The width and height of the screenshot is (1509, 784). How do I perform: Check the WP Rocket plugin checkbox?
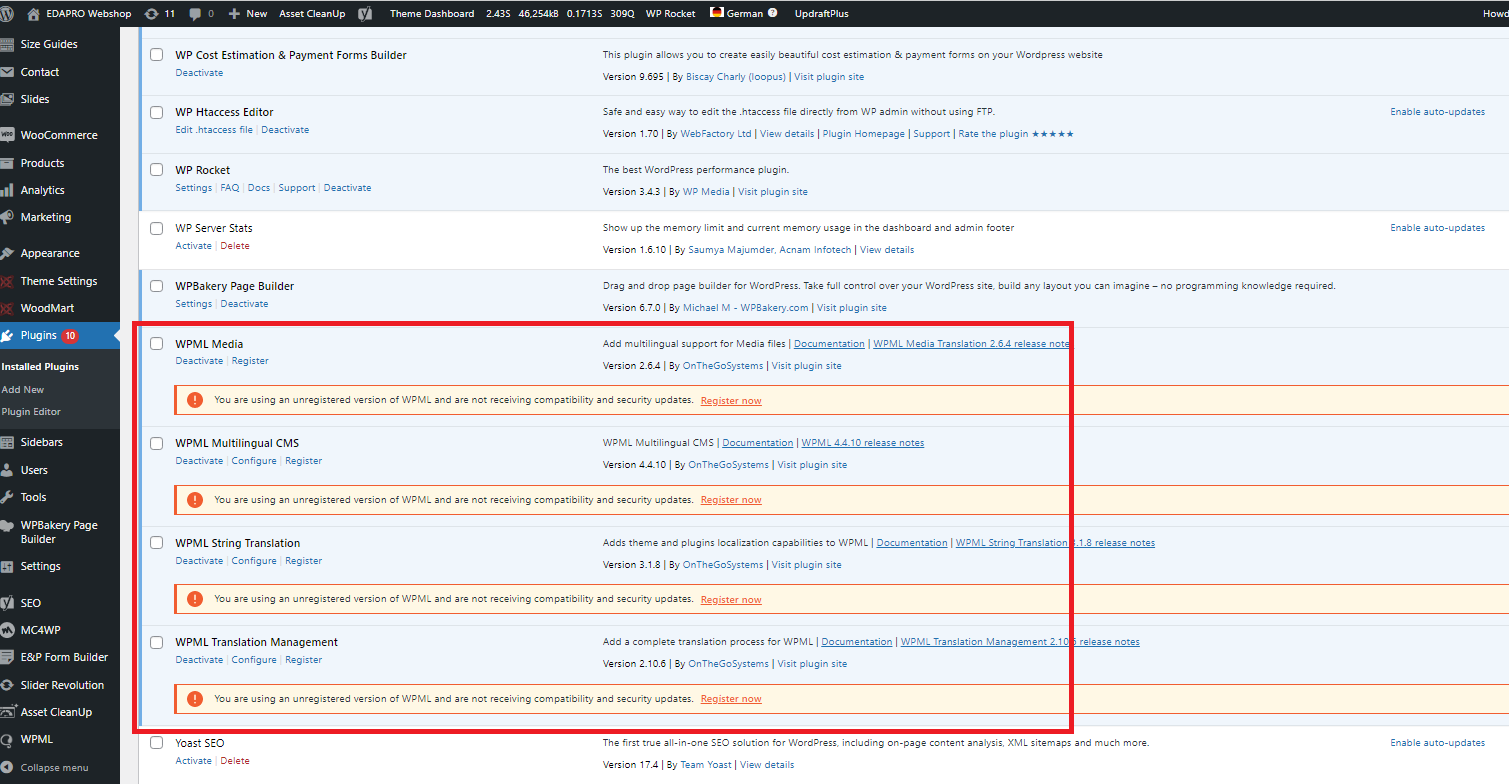pos(156,170)
